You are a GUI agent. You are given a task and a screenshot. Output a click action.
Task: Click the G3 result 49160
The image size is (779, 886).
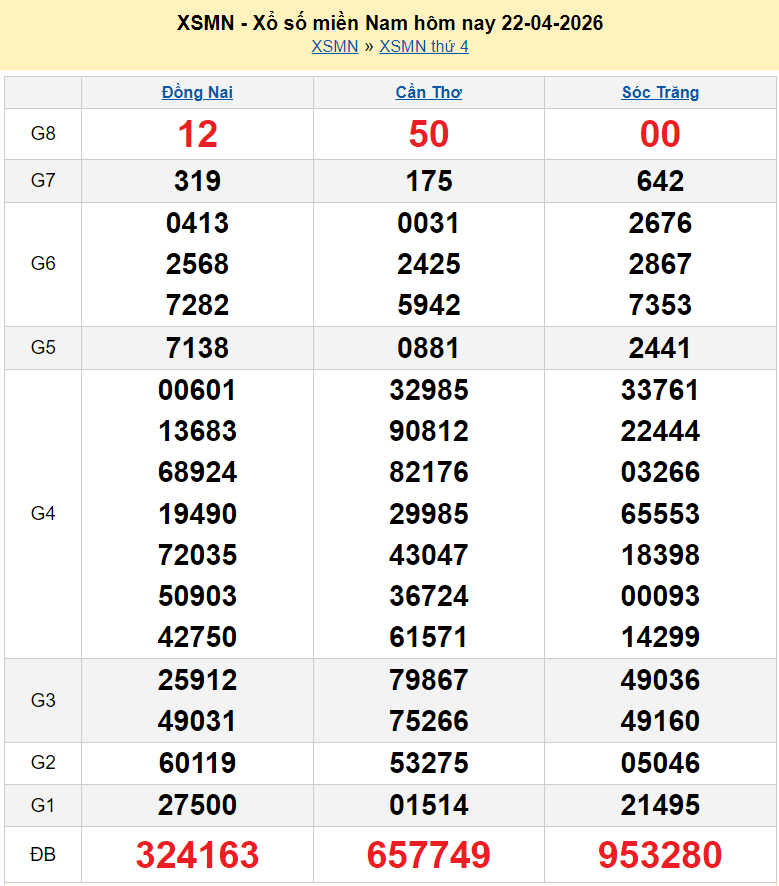[660, 721]
